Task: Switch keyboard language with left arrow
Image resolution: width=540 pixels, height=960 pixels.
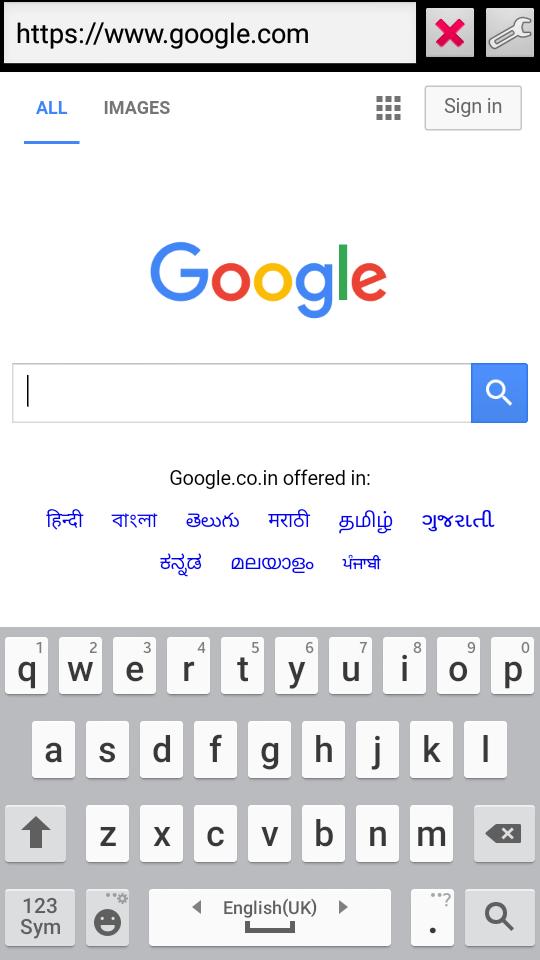Action: tap(197, 907)
